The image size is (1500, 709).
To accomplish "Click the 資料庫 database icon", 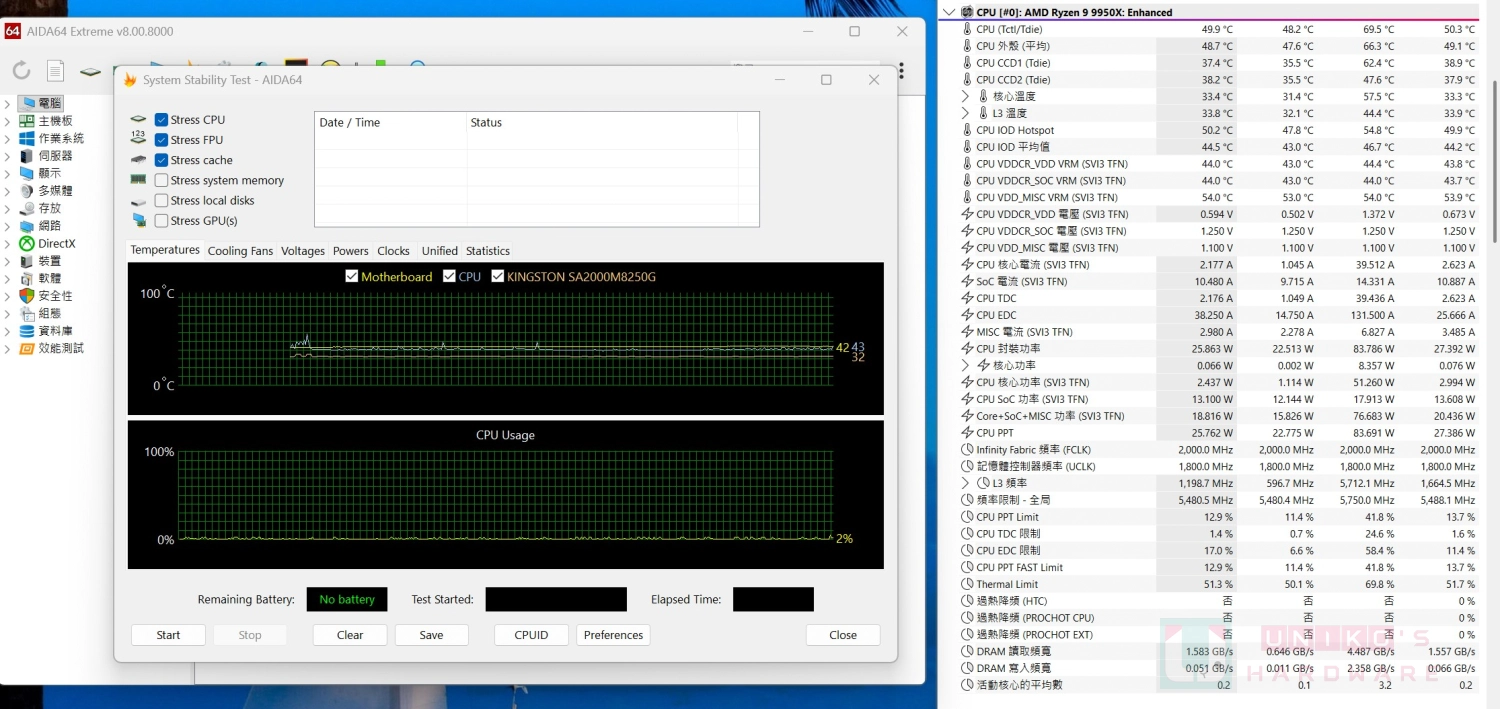I will (26, 331).
